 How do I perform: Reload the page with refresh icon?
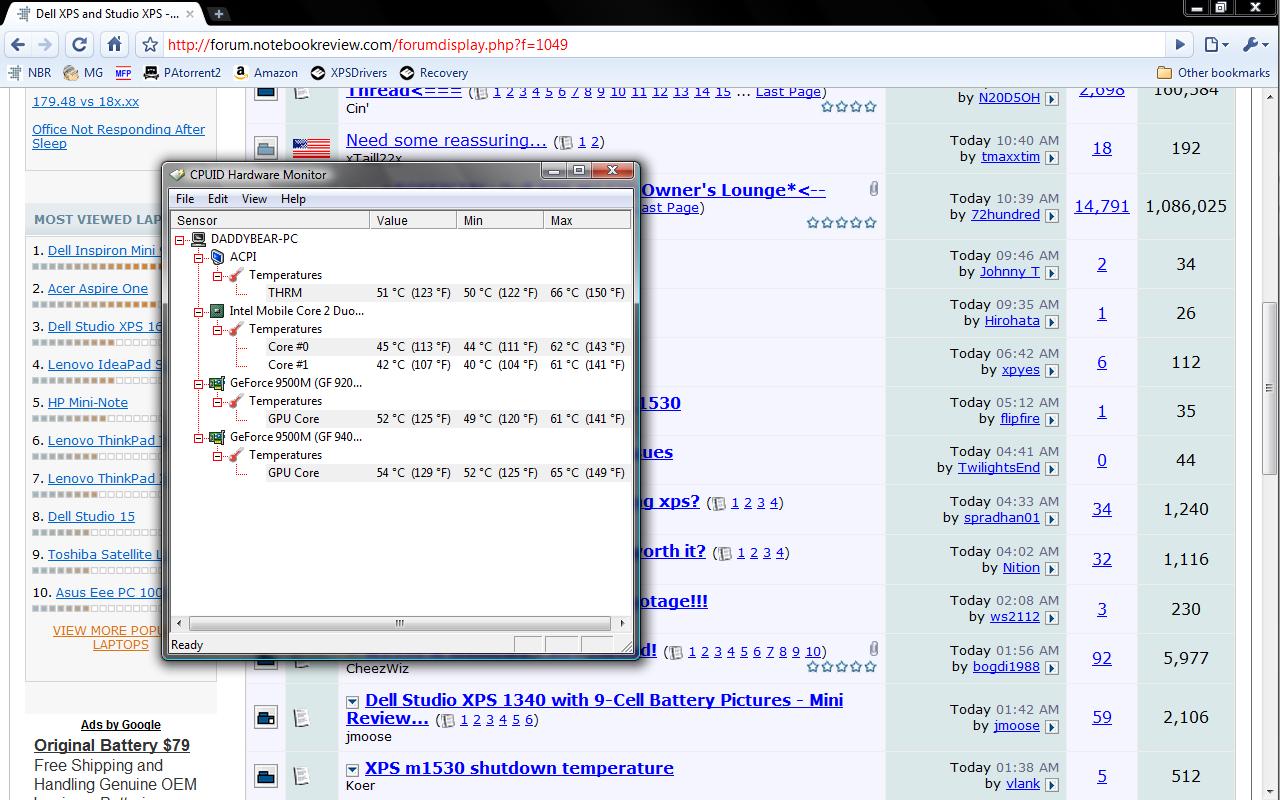click(x=80, y=44)
